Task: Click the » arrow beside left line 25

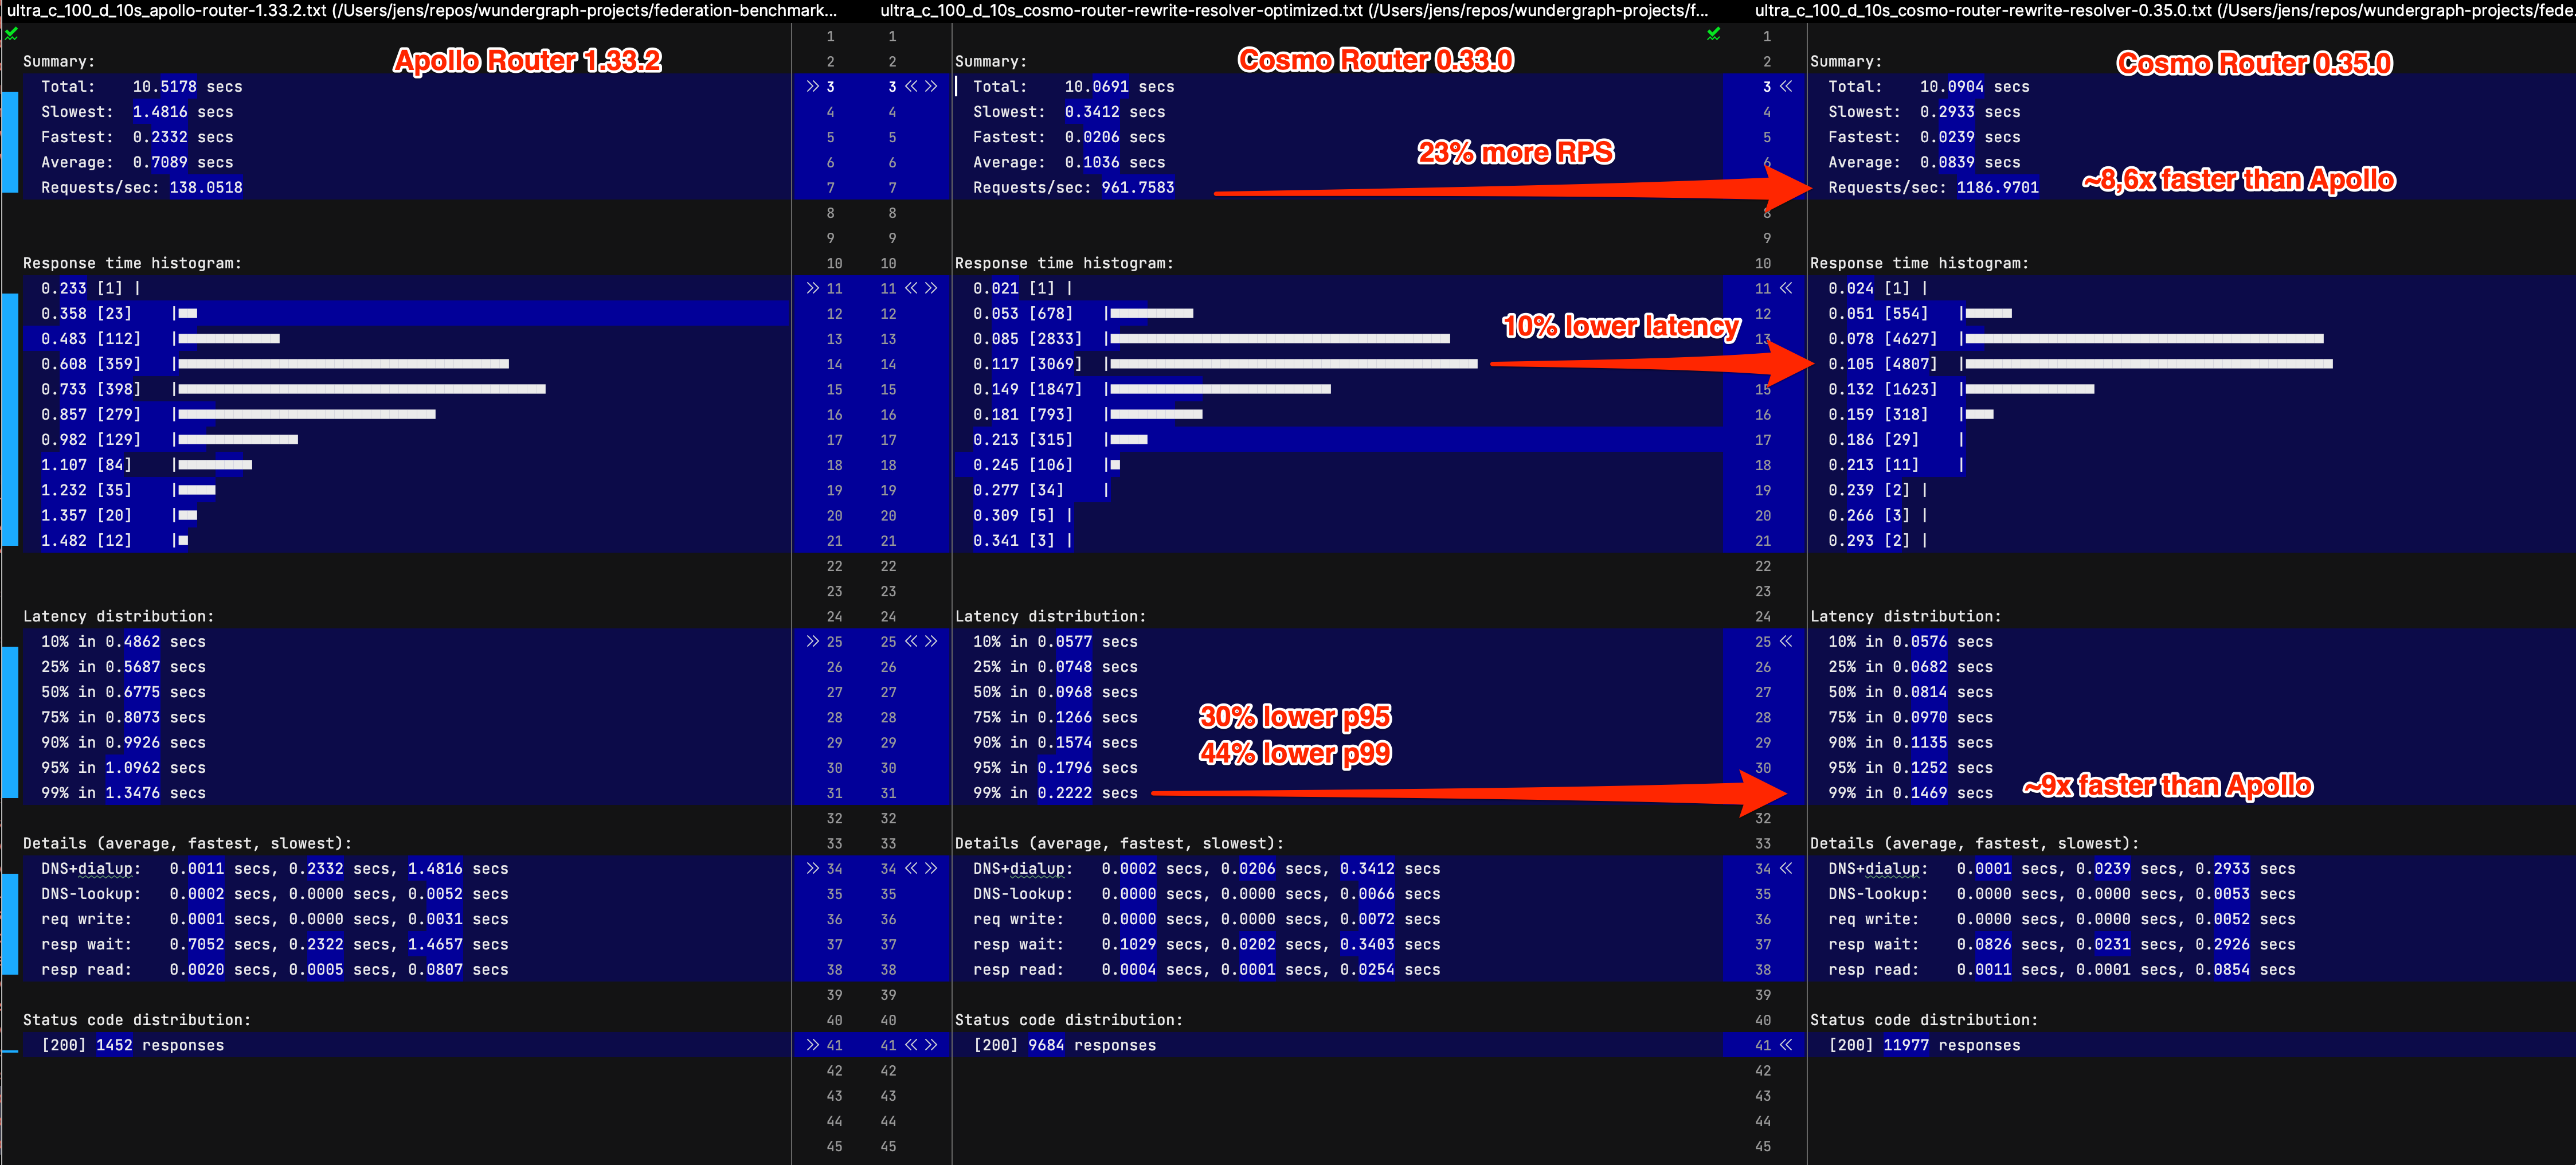Action: [x=812, y=641]
